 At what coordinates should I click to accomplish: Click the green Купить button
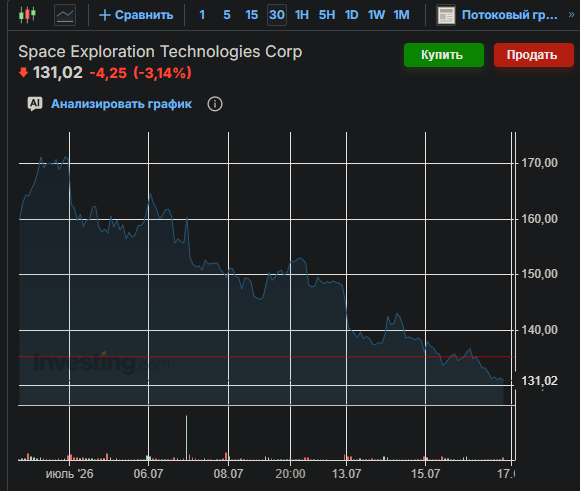444,55
